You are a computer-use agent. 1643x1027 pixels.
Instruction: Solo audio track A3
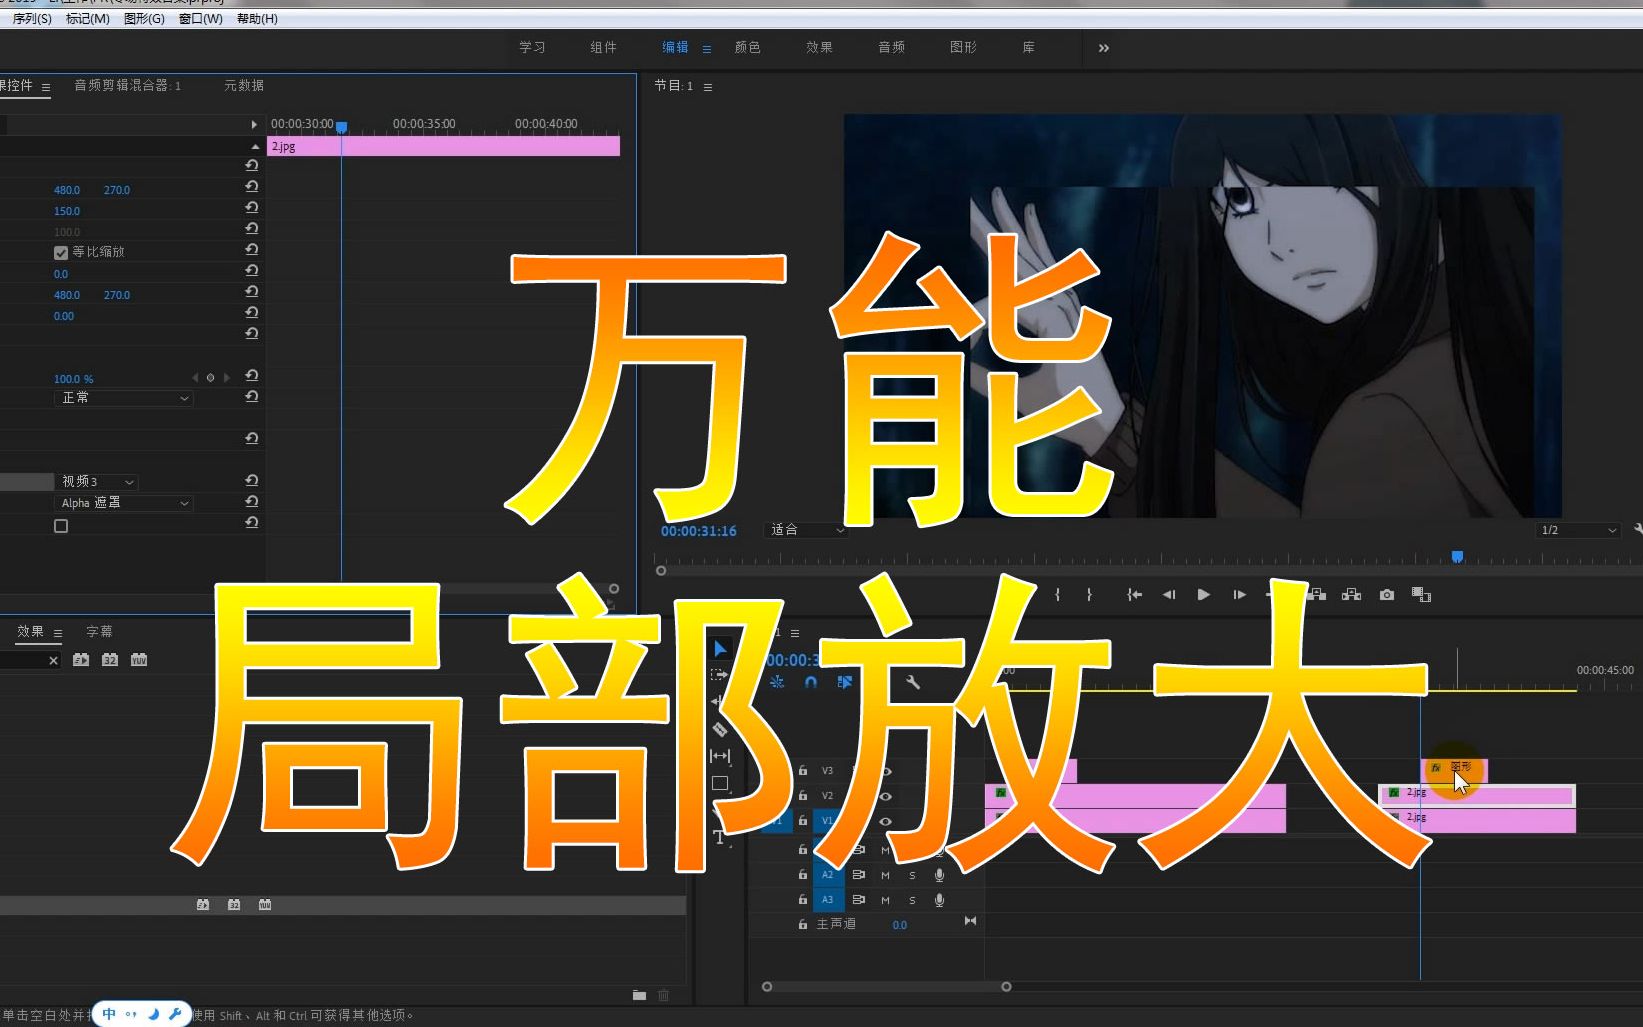coord(912,900)
